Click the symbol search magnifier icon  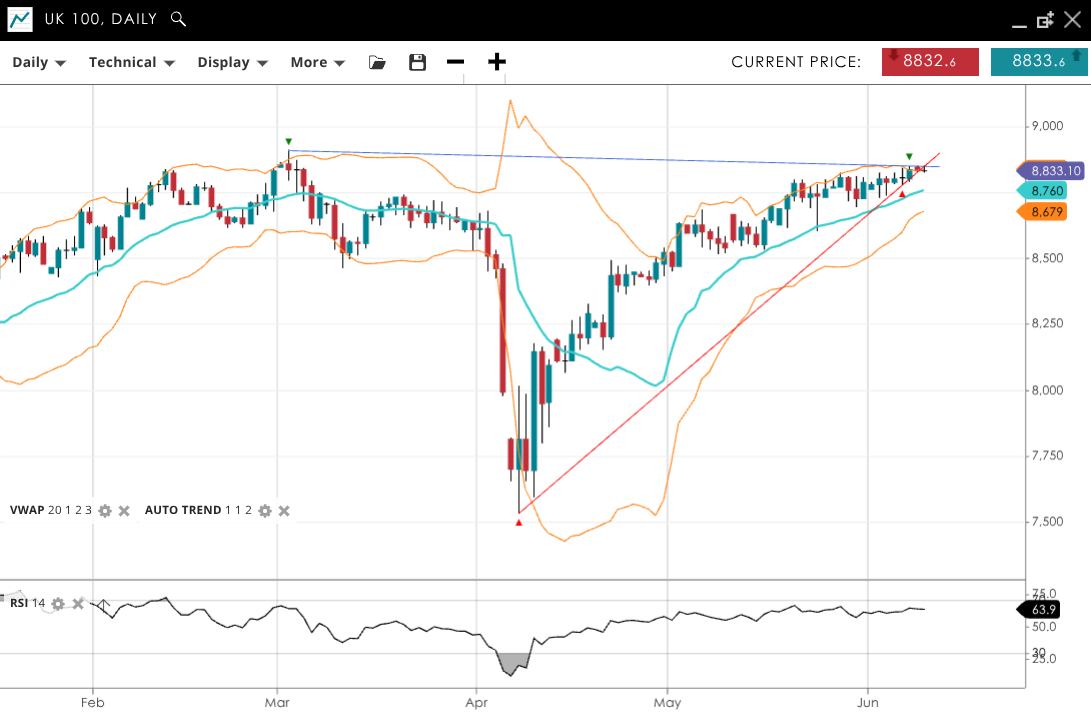(178, 19)
